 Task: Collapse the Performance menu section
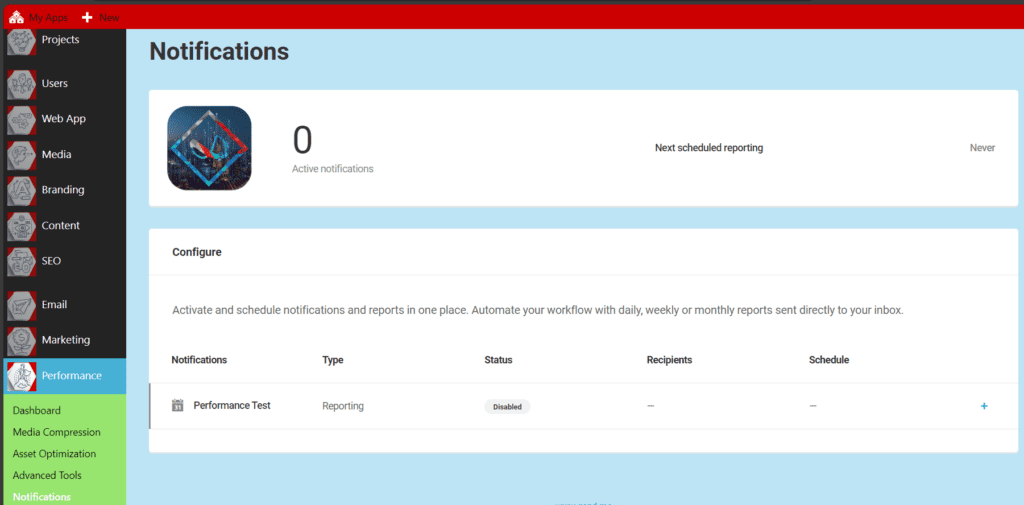point(70,376)
